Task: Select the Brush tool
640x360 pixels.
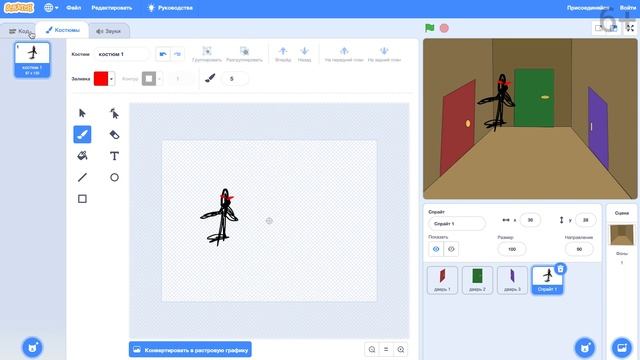Action: coord(82,134)
